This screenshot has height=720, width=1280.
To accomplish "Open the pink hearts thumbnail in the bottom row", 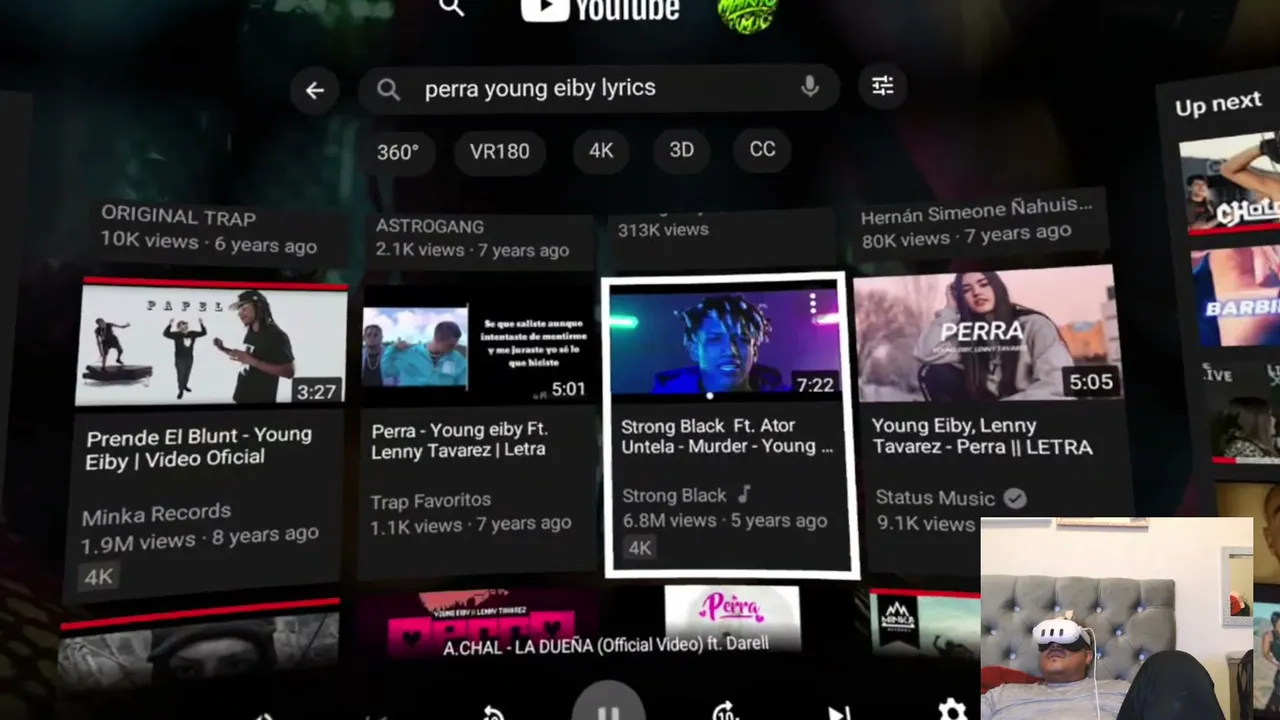I will 478,622.
